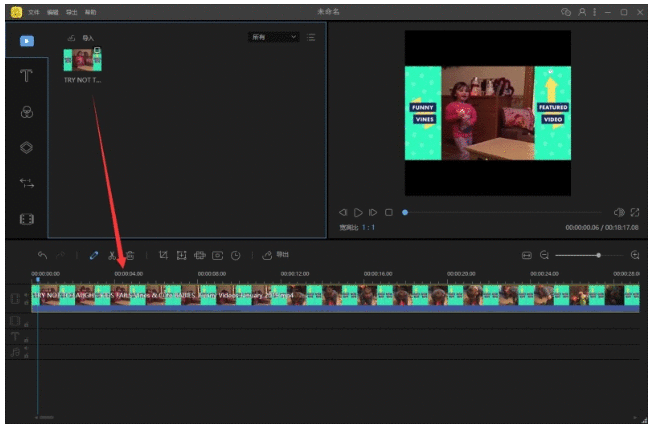Open the Filters panel in the sidebar
This screenshot has width=649, height=425.
click(27, 113)
